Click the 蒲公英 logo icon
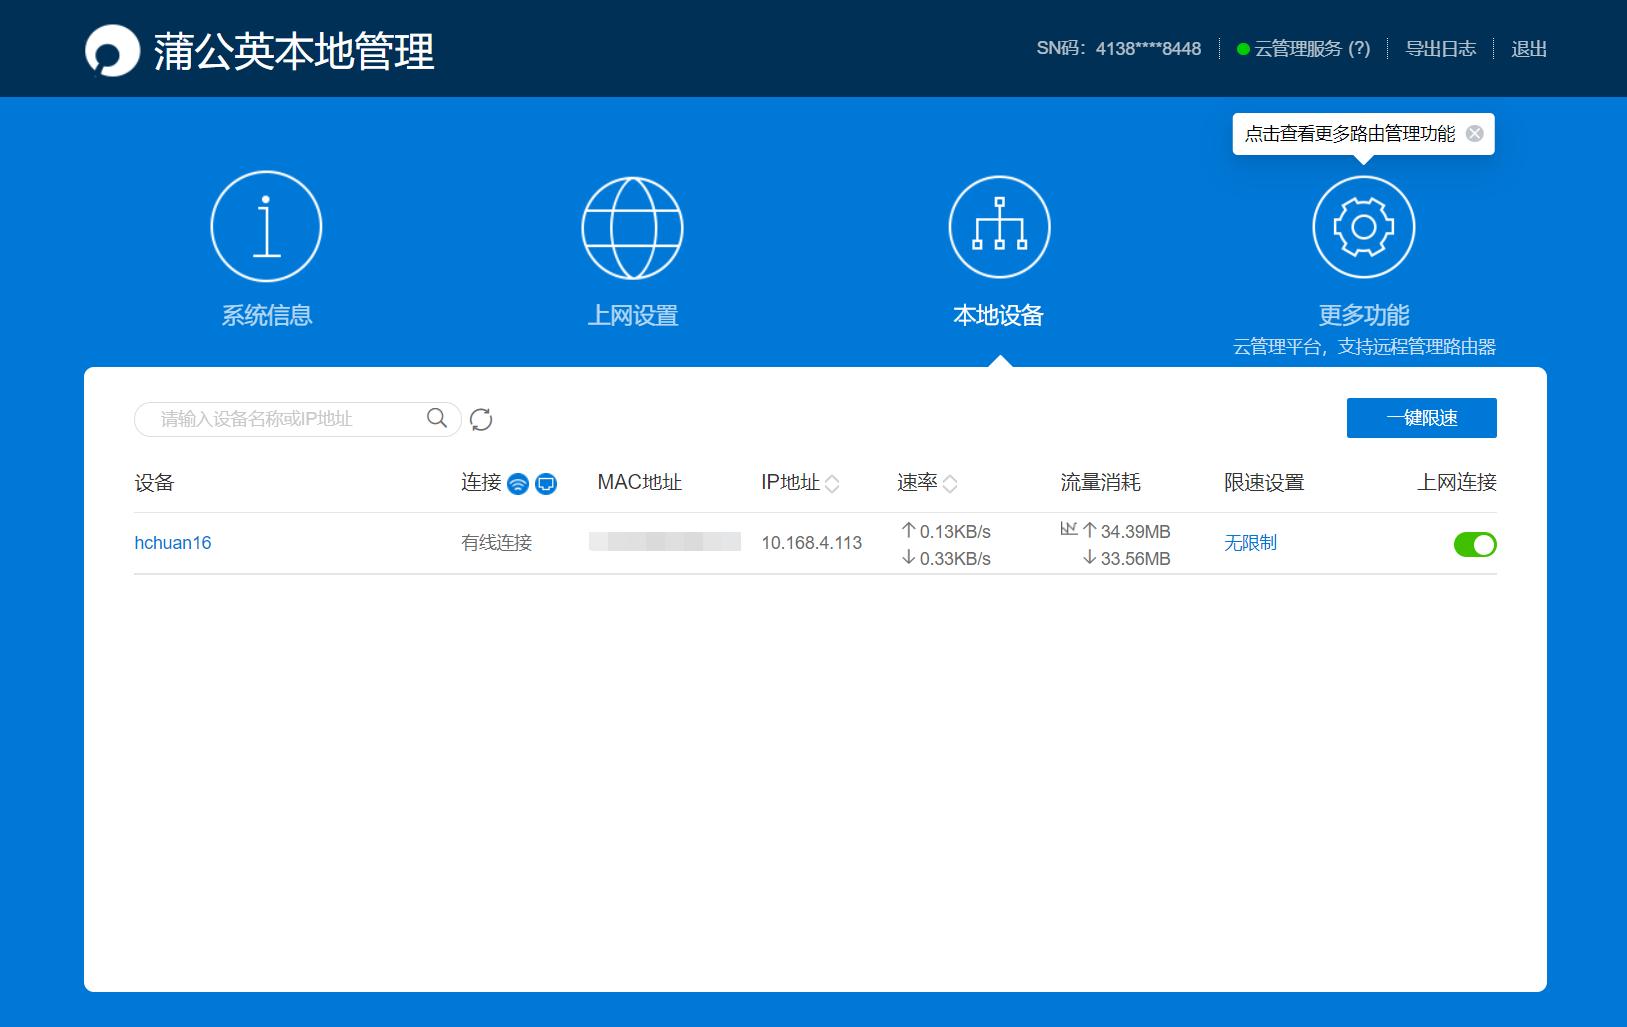Viewport: 1627px width, 1027px height. click(x=113, y=48)
